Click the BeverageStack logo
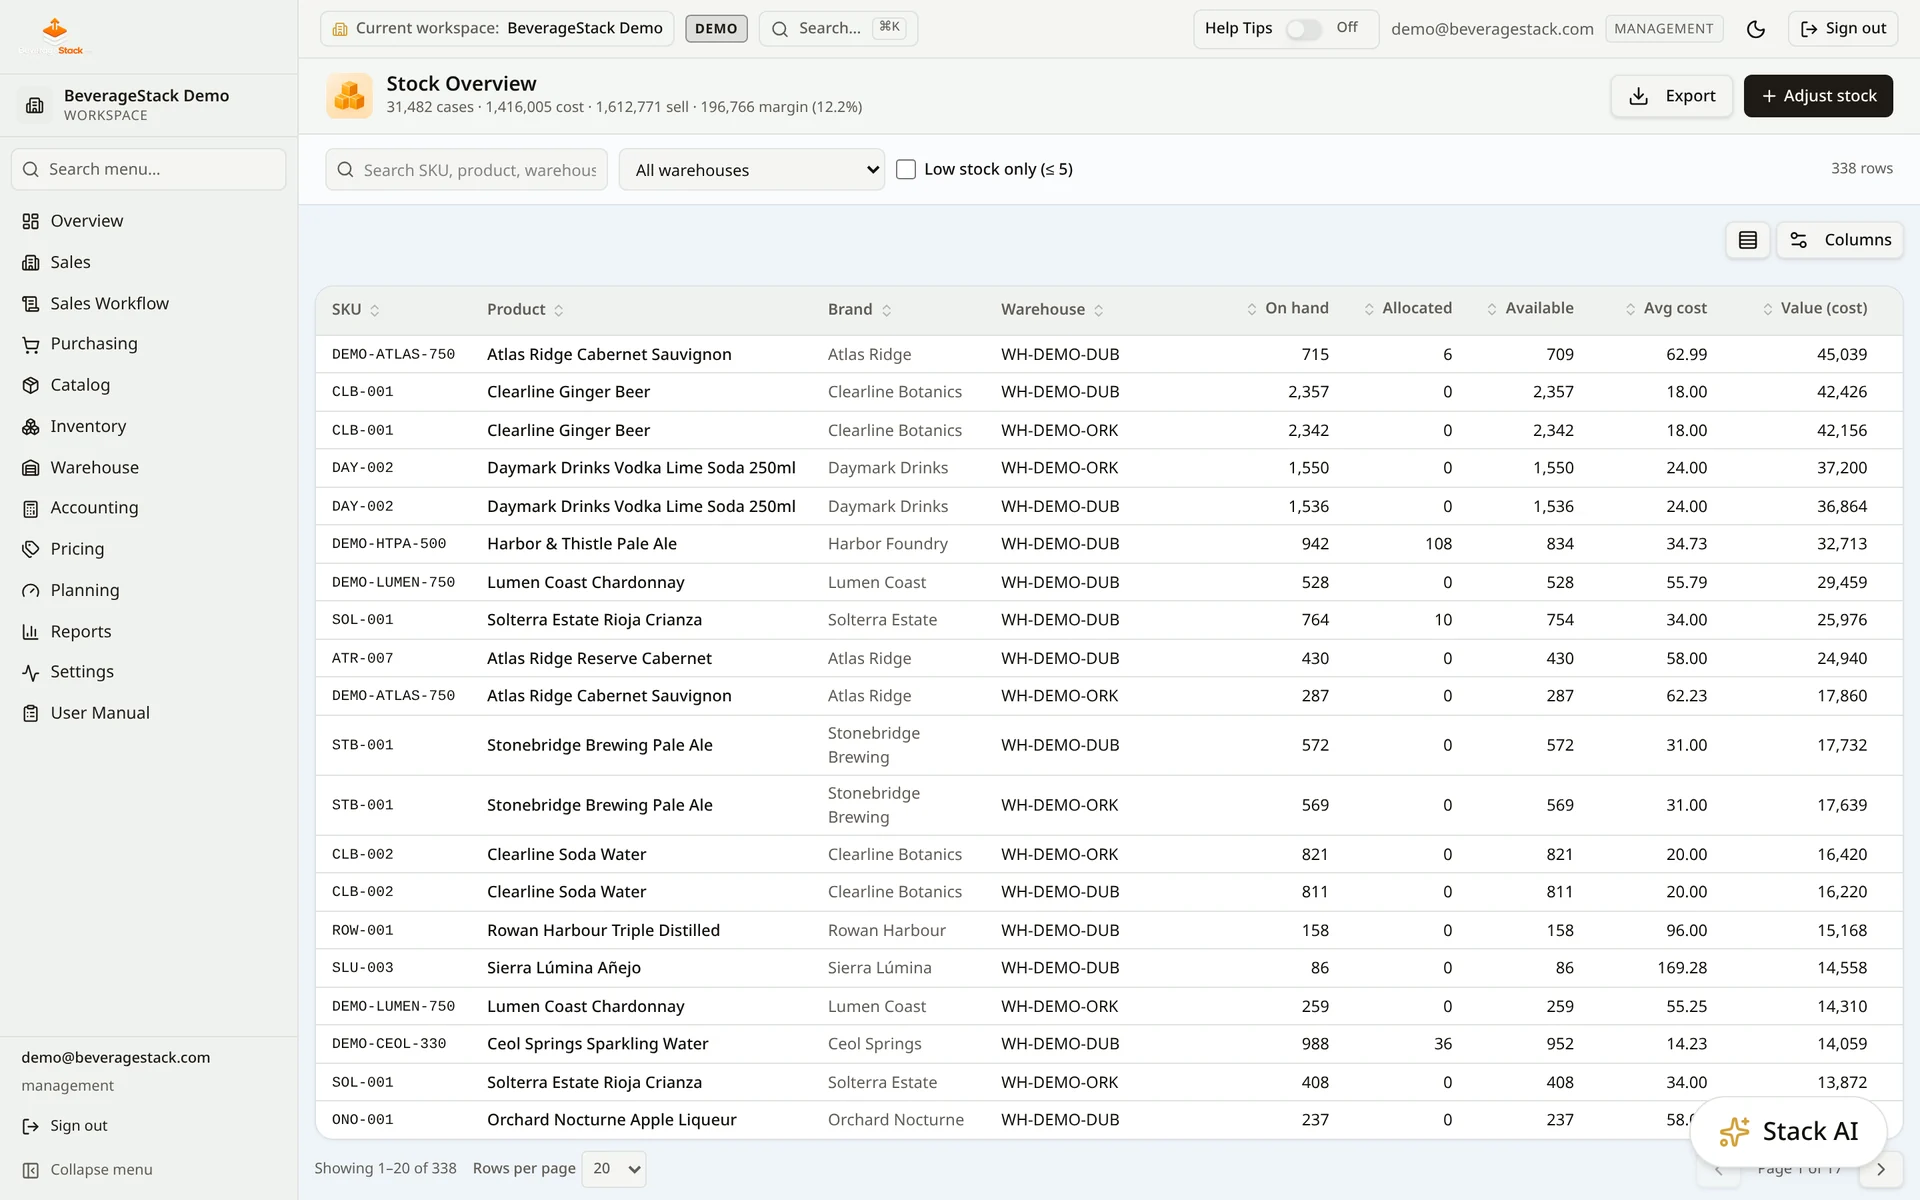 (x=55, y=35)
